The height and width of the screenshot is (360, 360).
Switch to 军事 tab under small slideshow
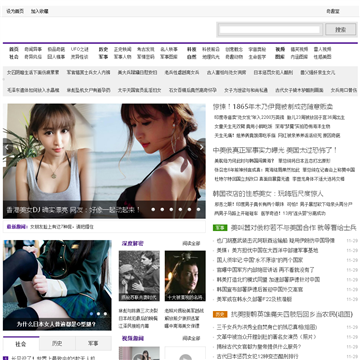93,343
